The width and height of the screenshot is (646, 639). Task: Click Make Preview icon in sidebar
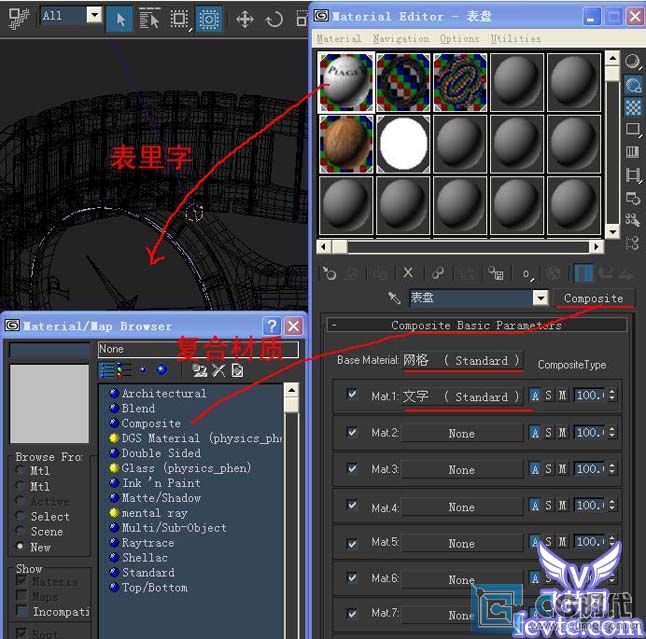pos(632,175)
